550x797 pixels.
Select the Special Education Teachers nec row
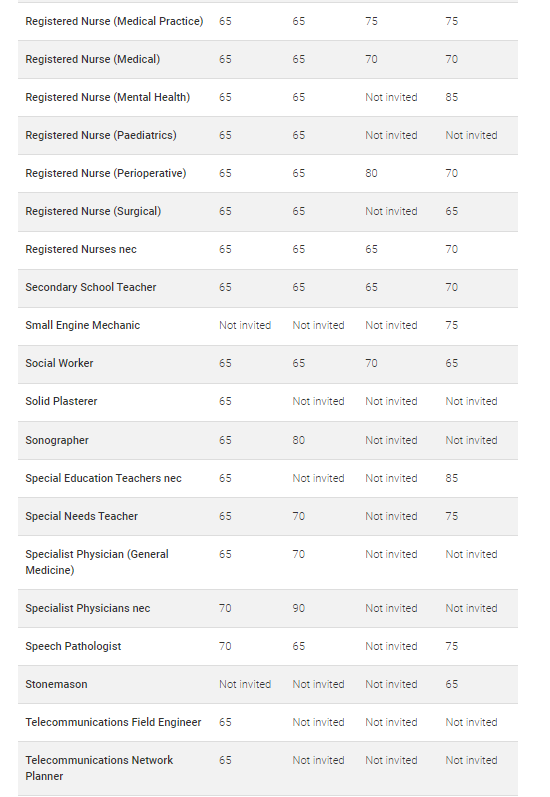(x=268, y=478)
